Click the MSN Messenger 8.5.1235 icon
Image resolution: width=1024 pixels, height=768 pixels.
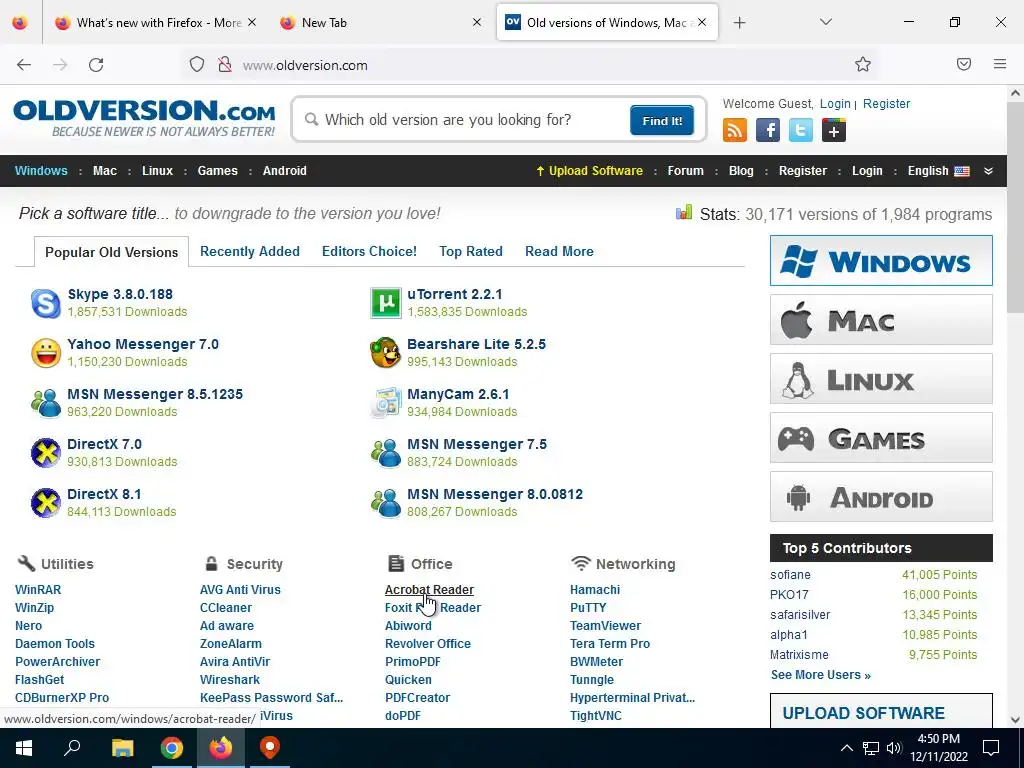(x=46, y=403)
